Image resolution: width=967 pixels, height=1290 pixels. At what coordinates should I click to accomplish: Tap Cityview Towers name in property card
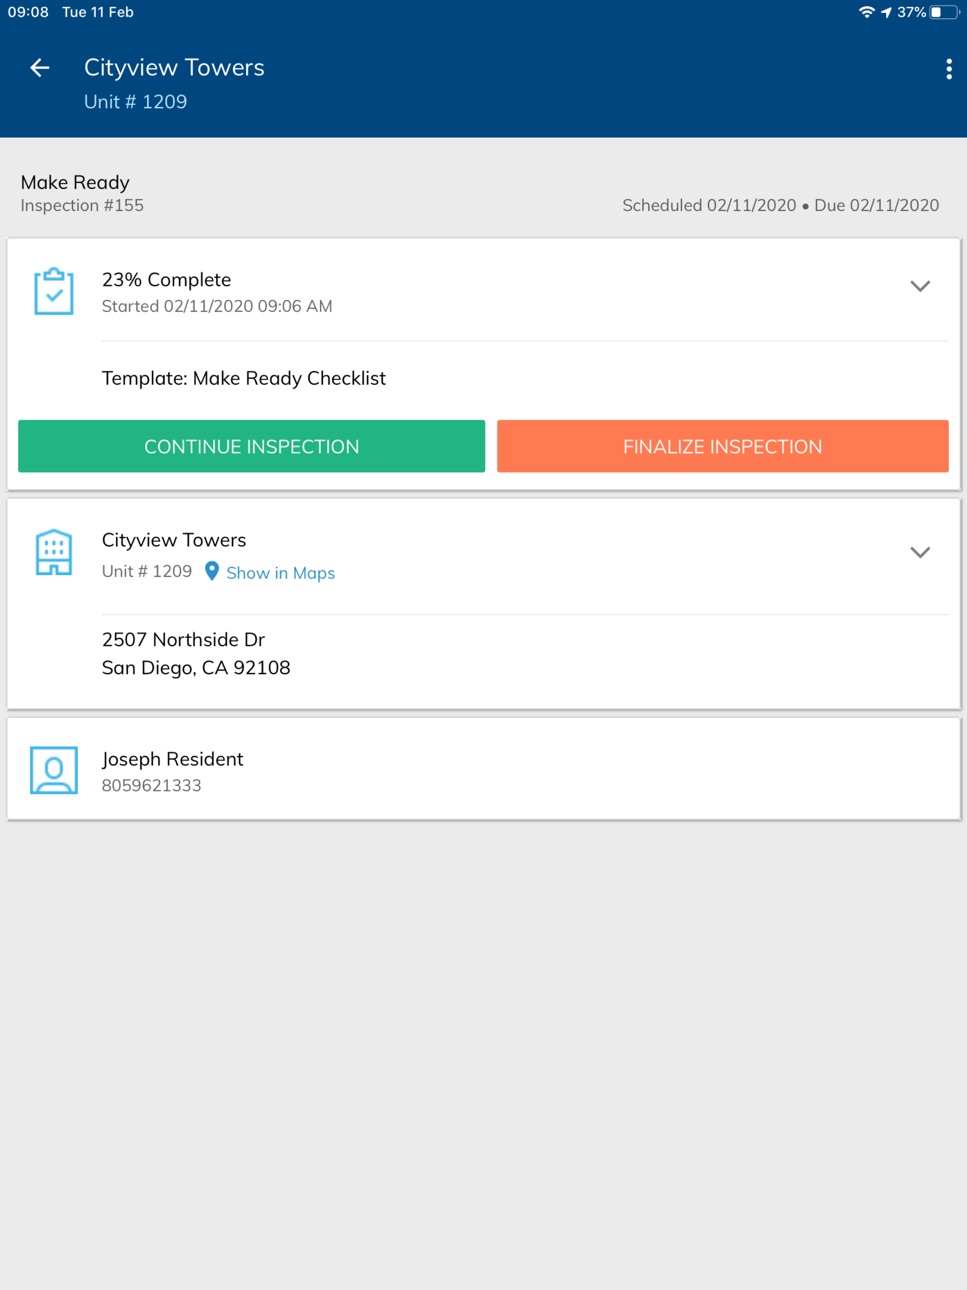pyautogui.click(x=173, y=540)
